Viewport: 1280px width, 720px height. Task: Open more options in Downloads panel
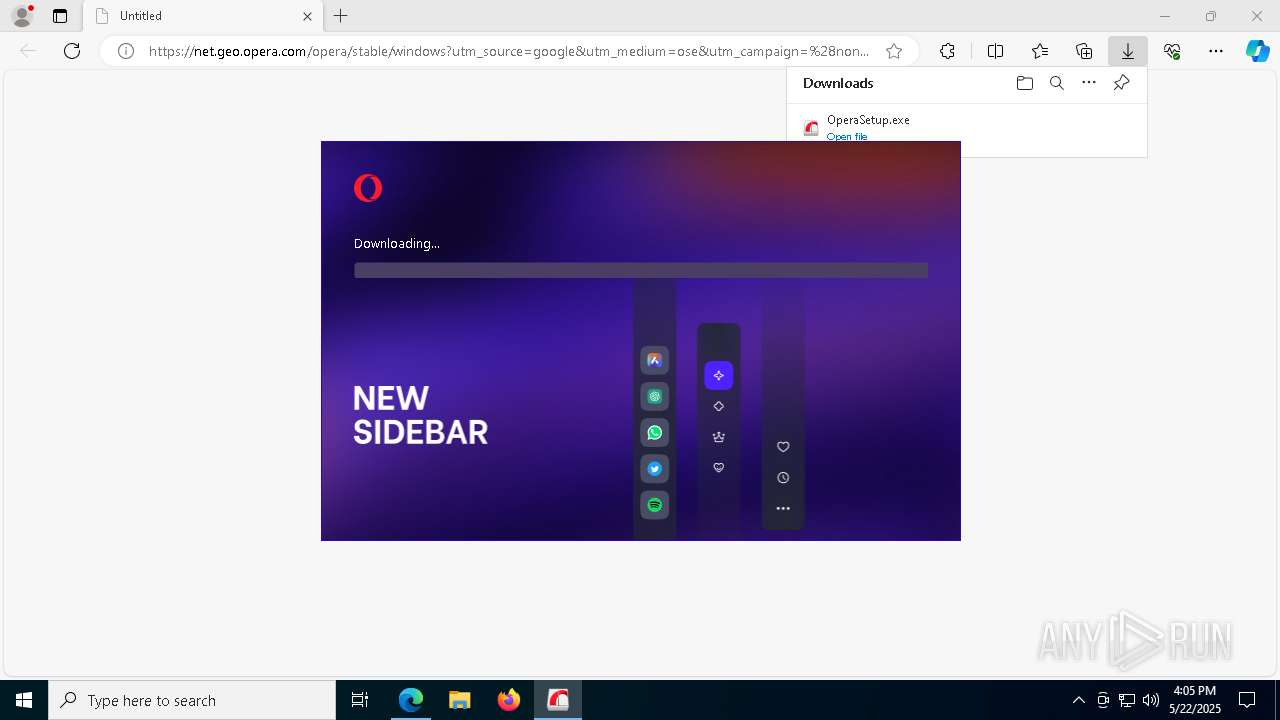(1089, 83)
